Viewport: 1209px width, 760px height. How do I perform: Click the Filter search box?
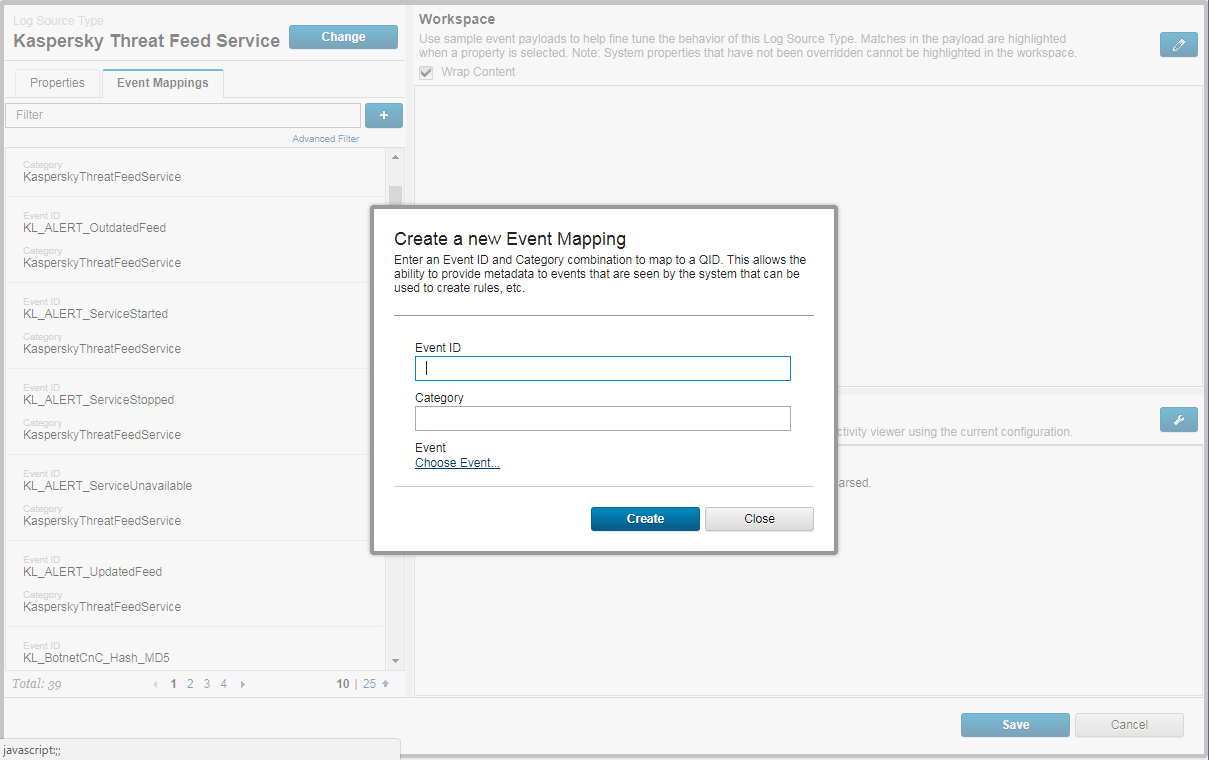tap(183, 115)
